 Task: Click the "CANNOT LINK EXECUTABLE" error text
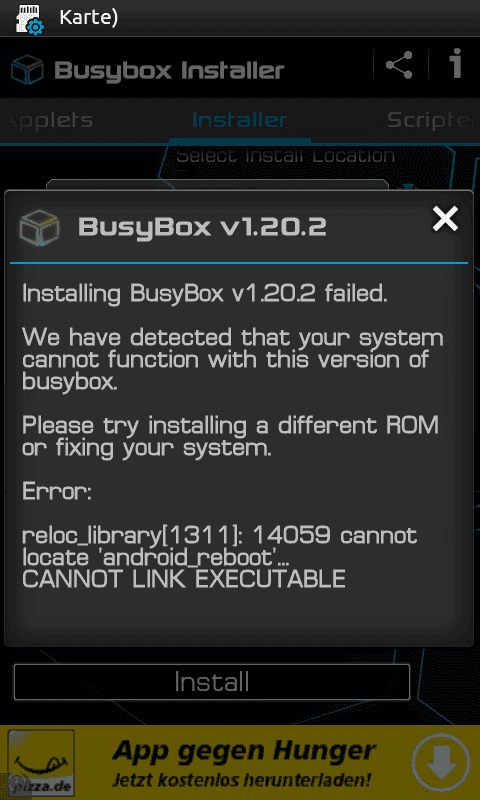pyautogui.click(x=184, y=579)
